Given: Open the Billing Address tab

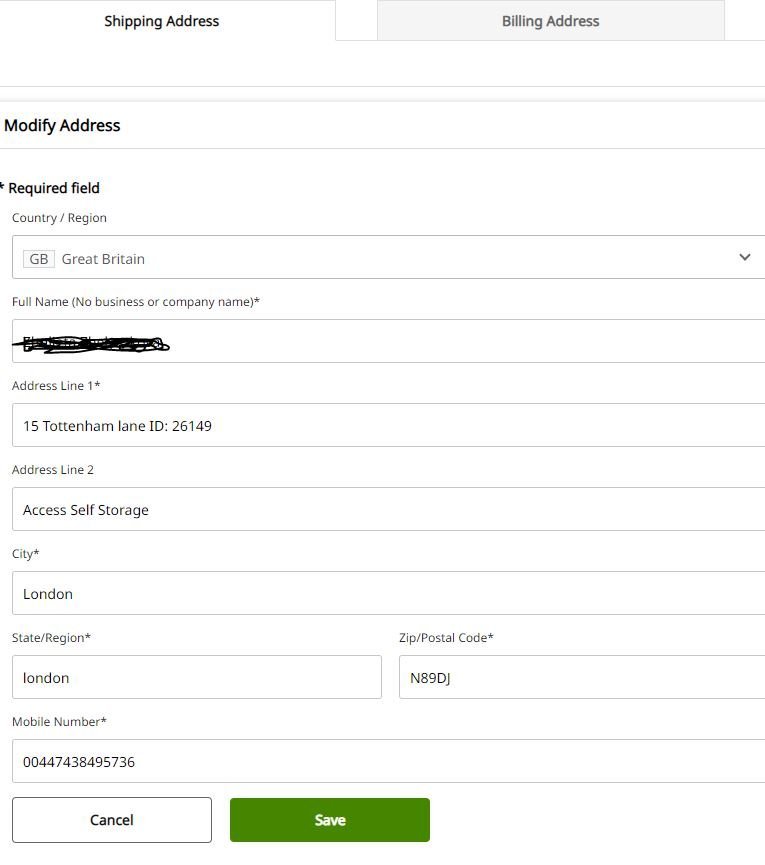Looking at the screenshot, I should (x=550, y=21).
